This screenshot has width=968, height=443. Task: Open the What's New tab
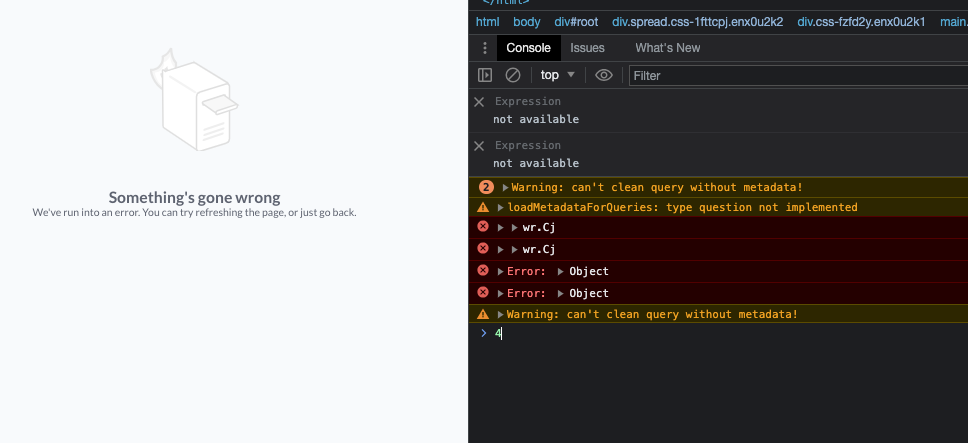tap(667, 48)
